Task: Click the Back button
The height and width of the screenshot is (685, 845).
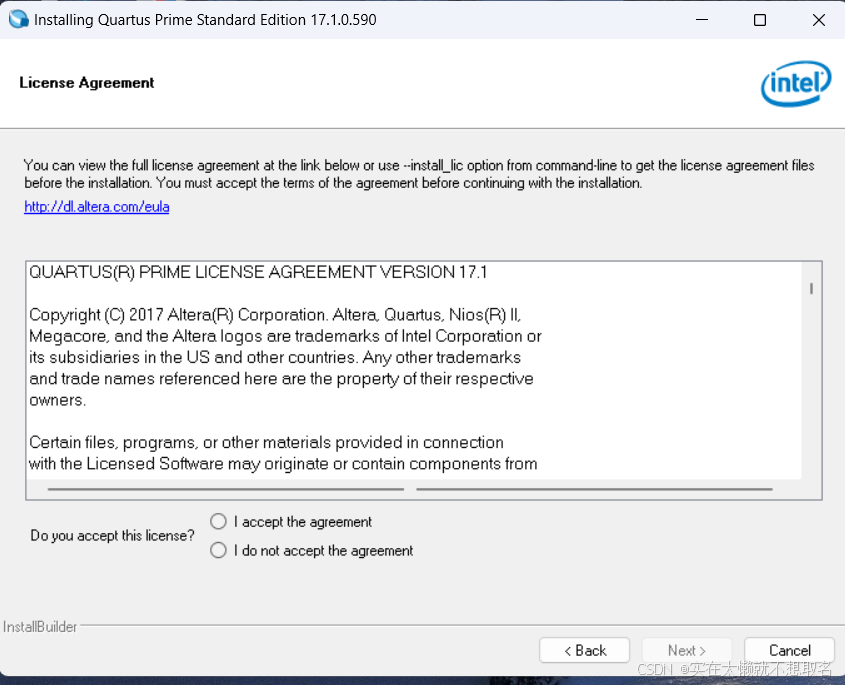Action: coord(585,651)
